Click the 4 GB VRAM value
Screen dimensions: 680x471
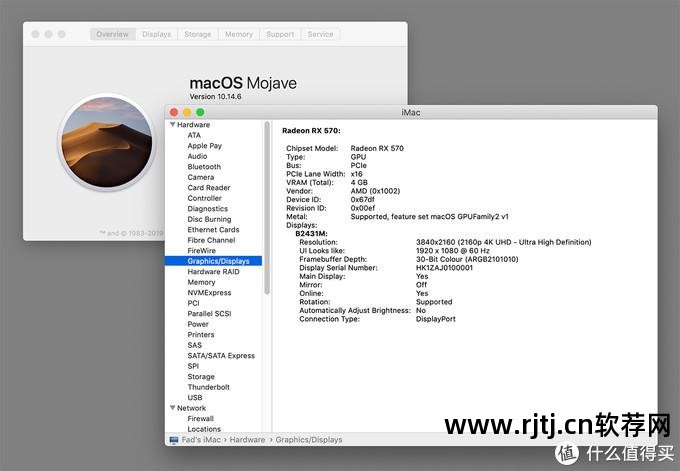359,183
